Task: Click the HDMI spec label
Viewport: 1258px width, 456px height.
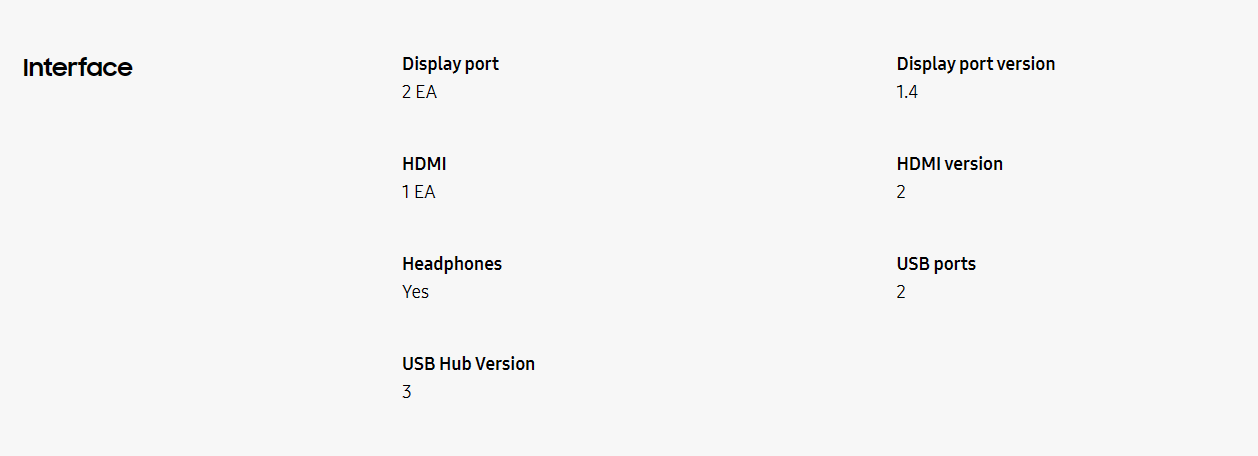Action: 424,164
